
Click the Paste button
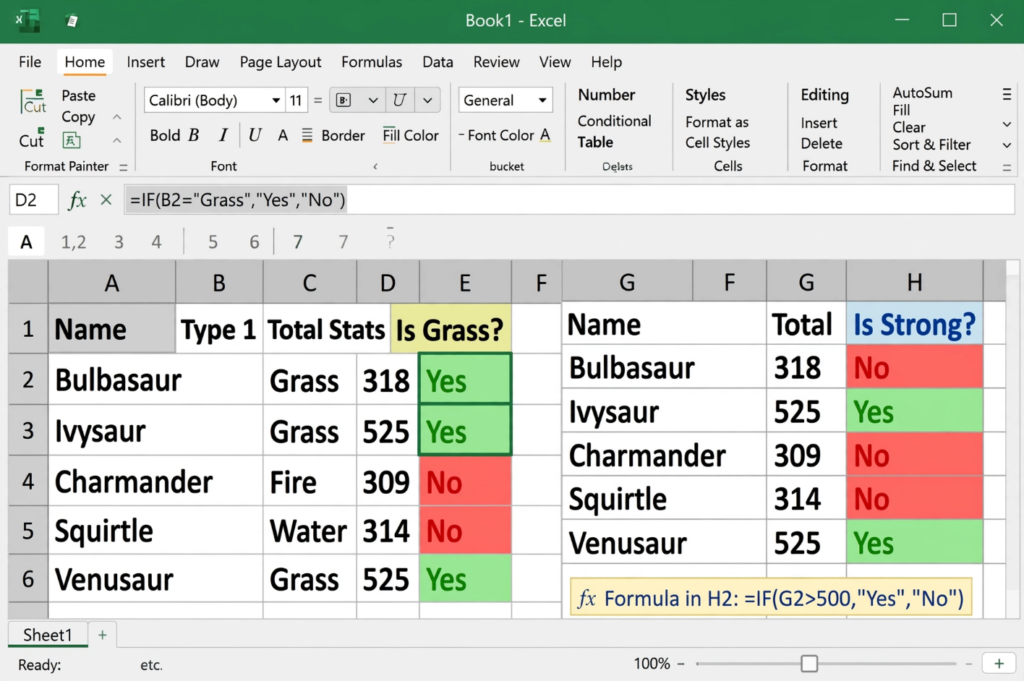coord(78,95)
